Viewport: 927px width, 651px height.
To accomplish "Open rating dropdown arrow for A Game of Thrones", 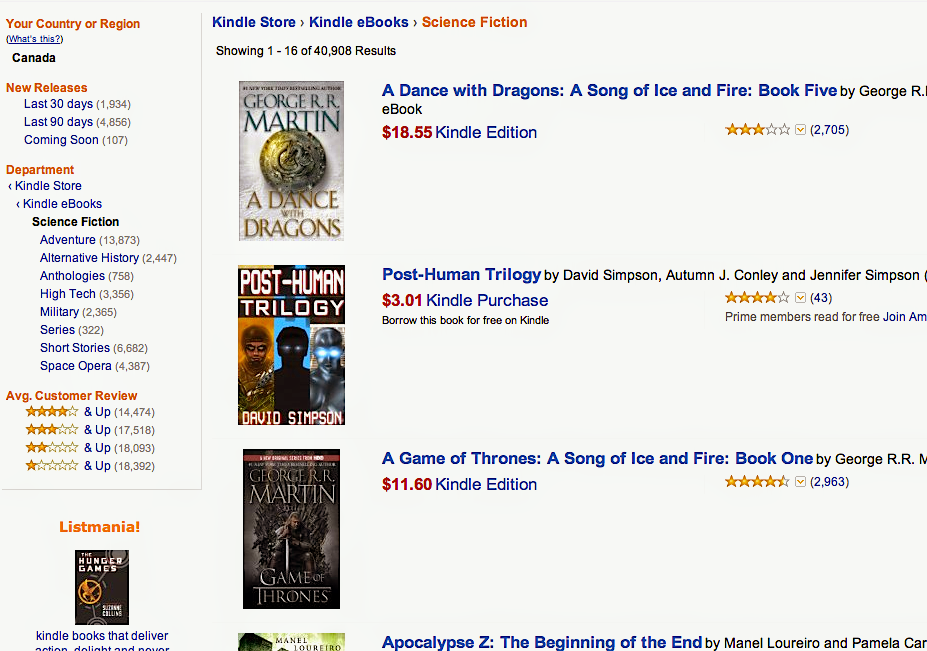I will pyautogui.click(x=800, y=482).
